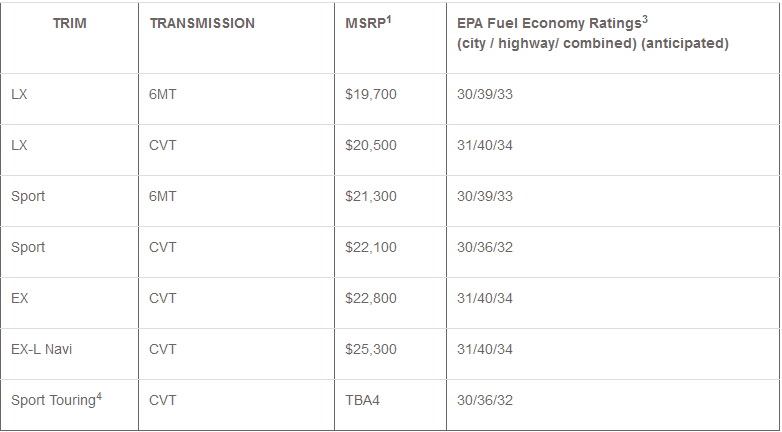Select the EX trim name
782x432 pixels.
[x=19, y=298]
